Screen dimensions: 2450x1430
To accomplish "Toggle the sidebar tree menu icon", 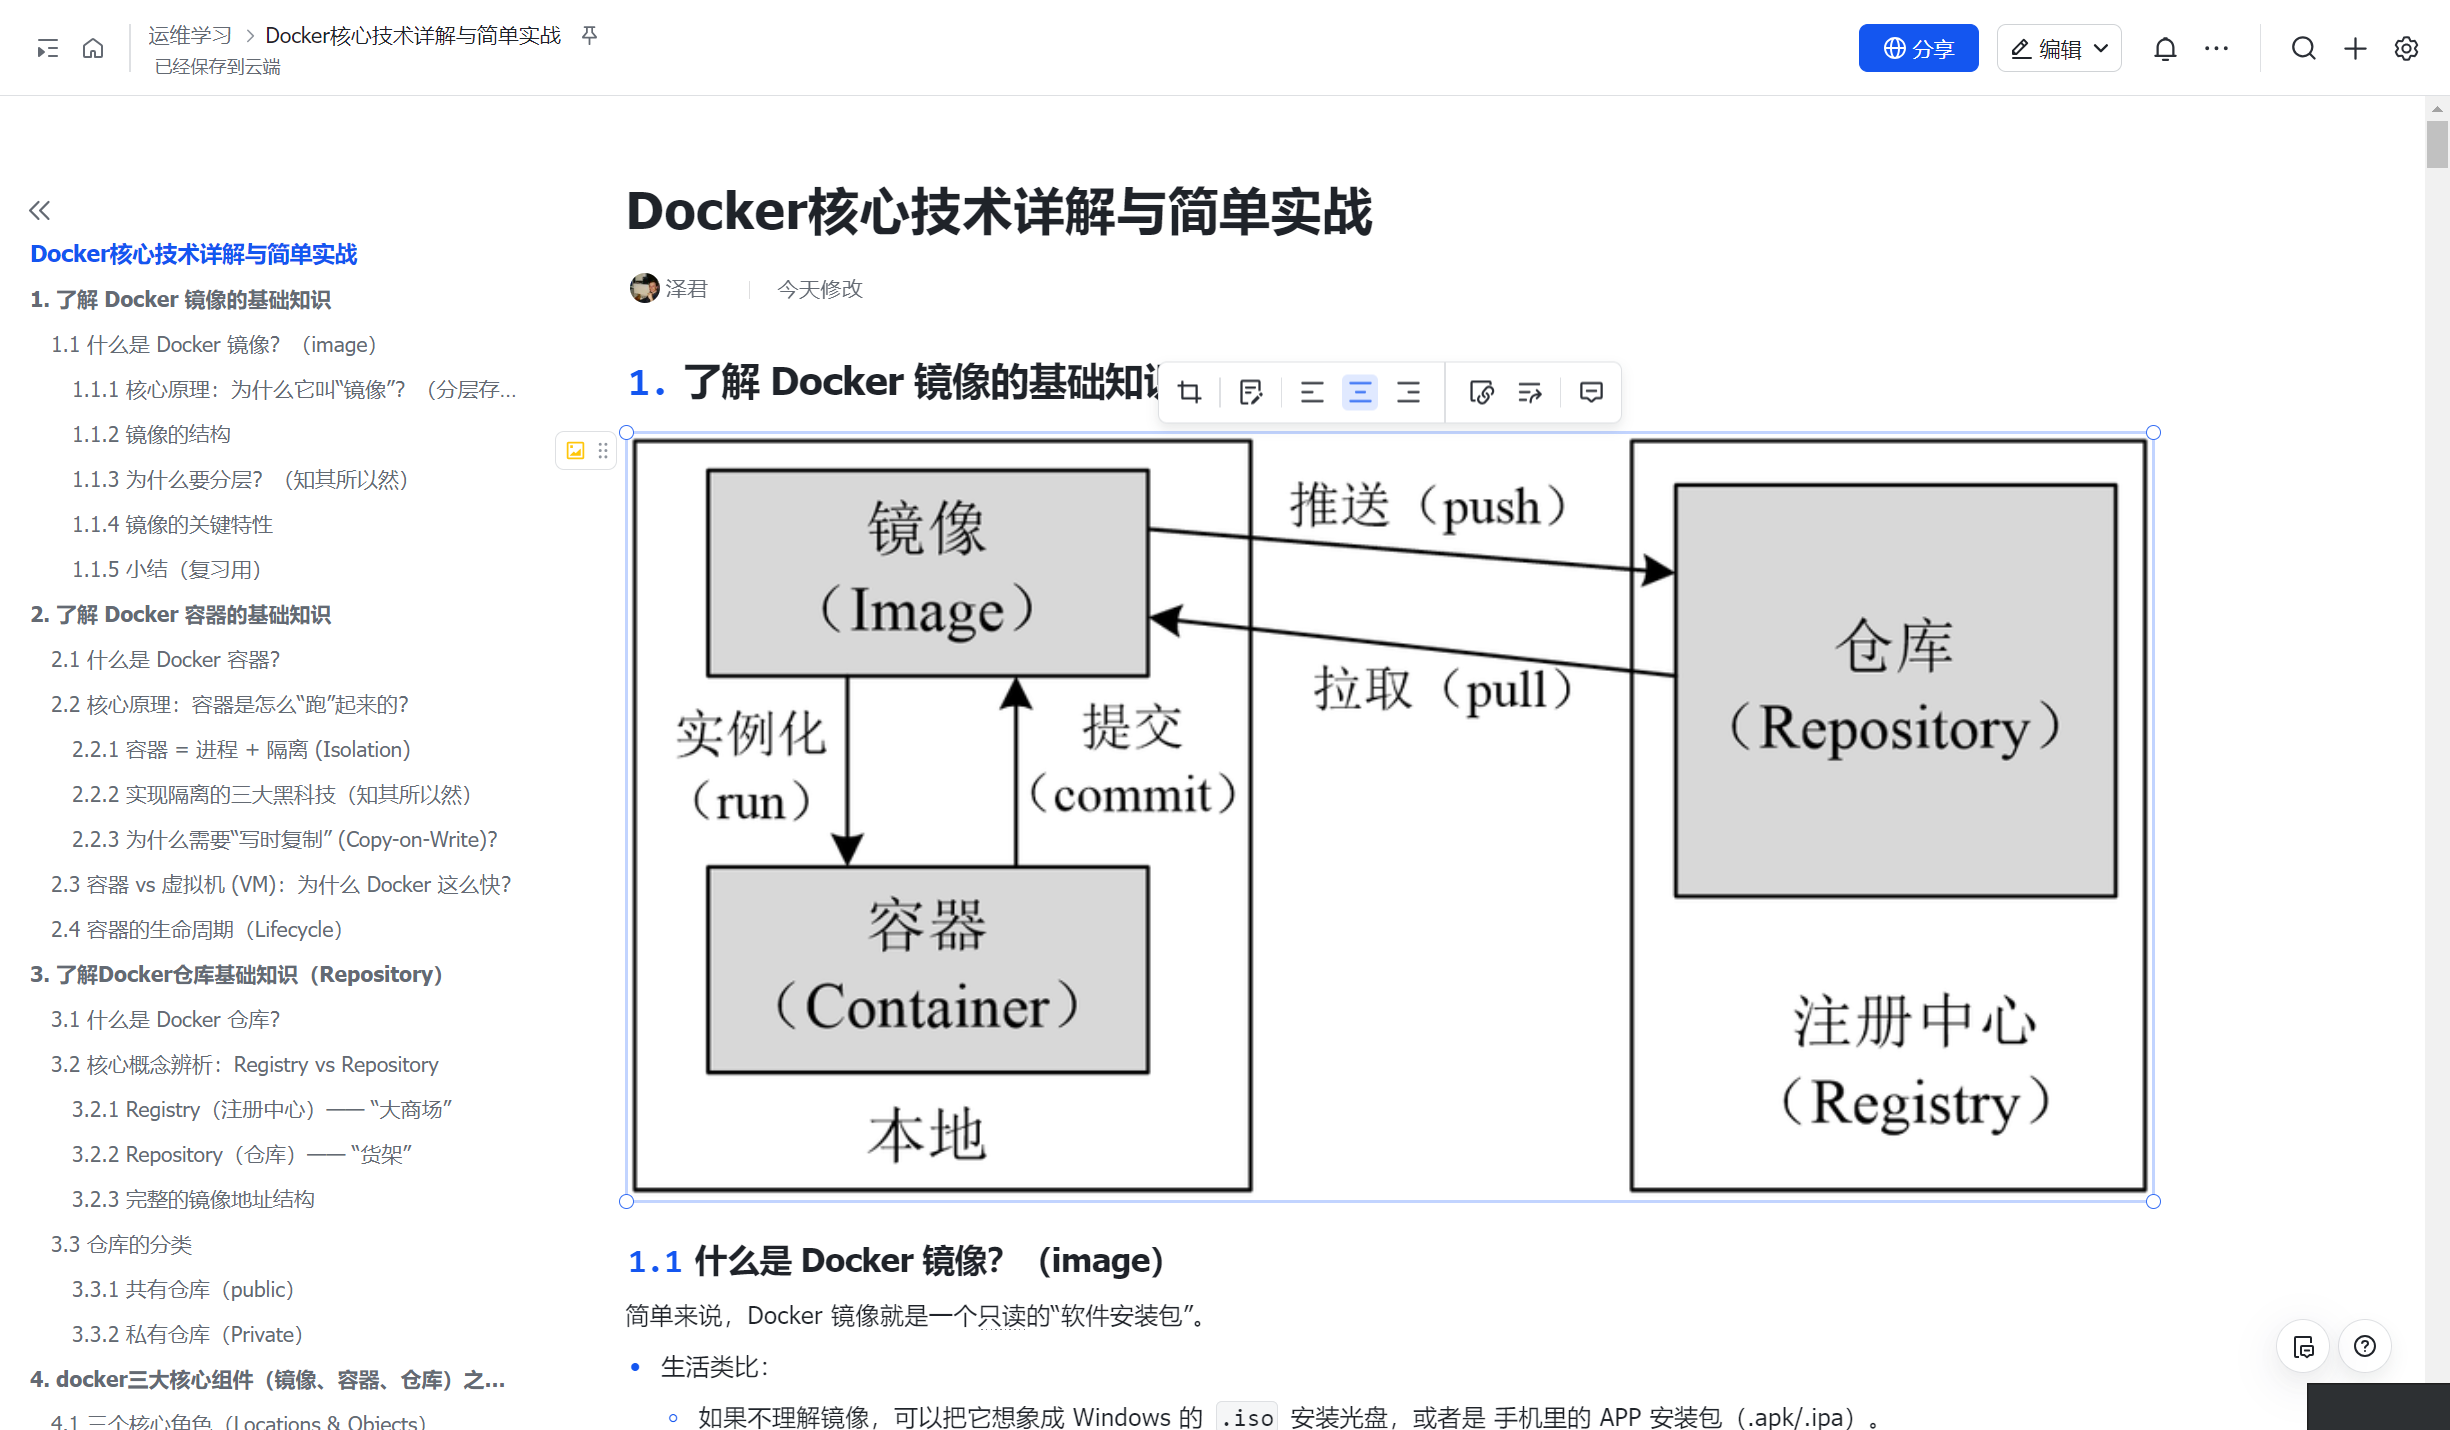I will coord(47,49).
